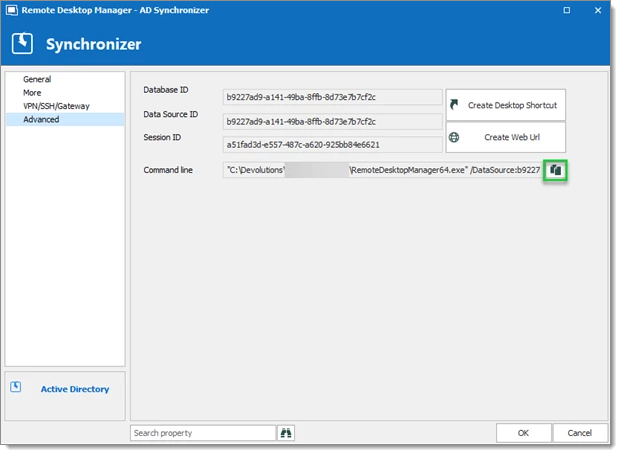The width and height of the screenshot is (621, 455).
Task: Copy the command line to clipboard
Action: (x=555, y=170)
